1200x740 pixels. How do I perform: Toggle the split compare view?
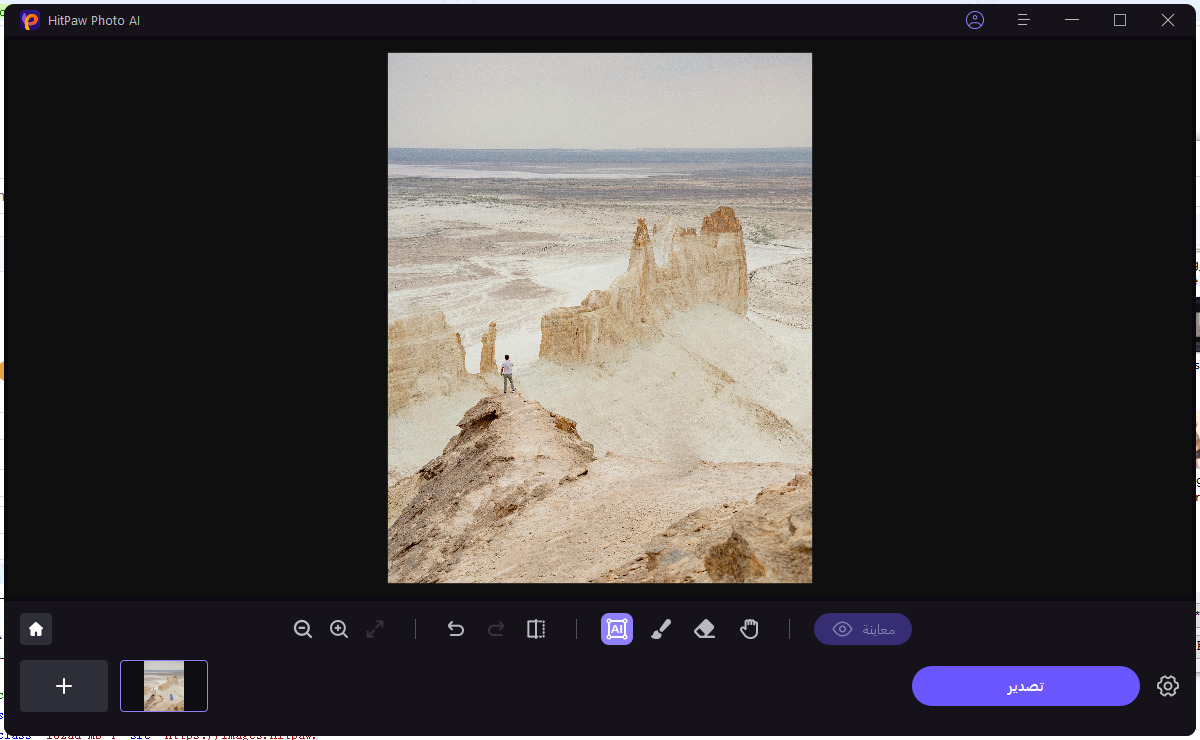point(536,629)
